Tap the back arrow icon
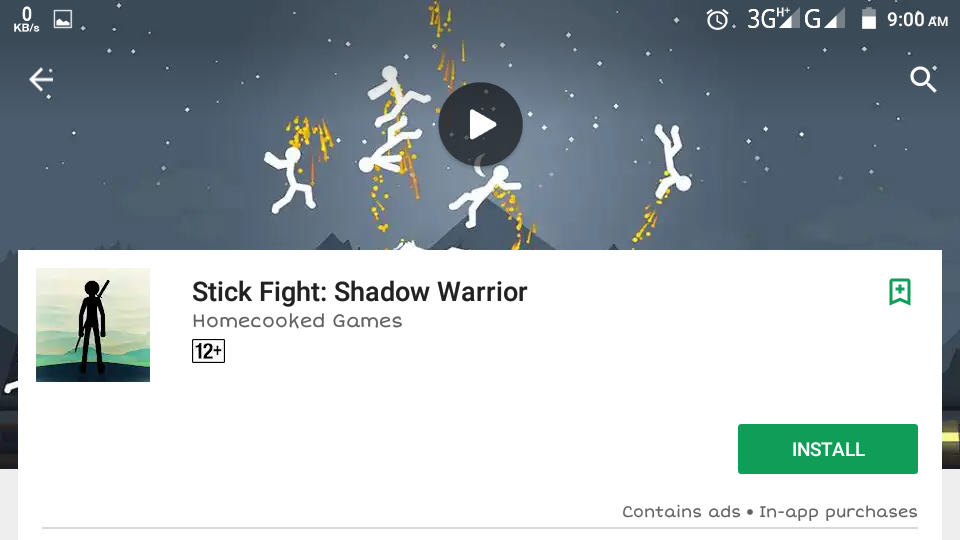Screen dimensions: 960x540 (41, 80)
